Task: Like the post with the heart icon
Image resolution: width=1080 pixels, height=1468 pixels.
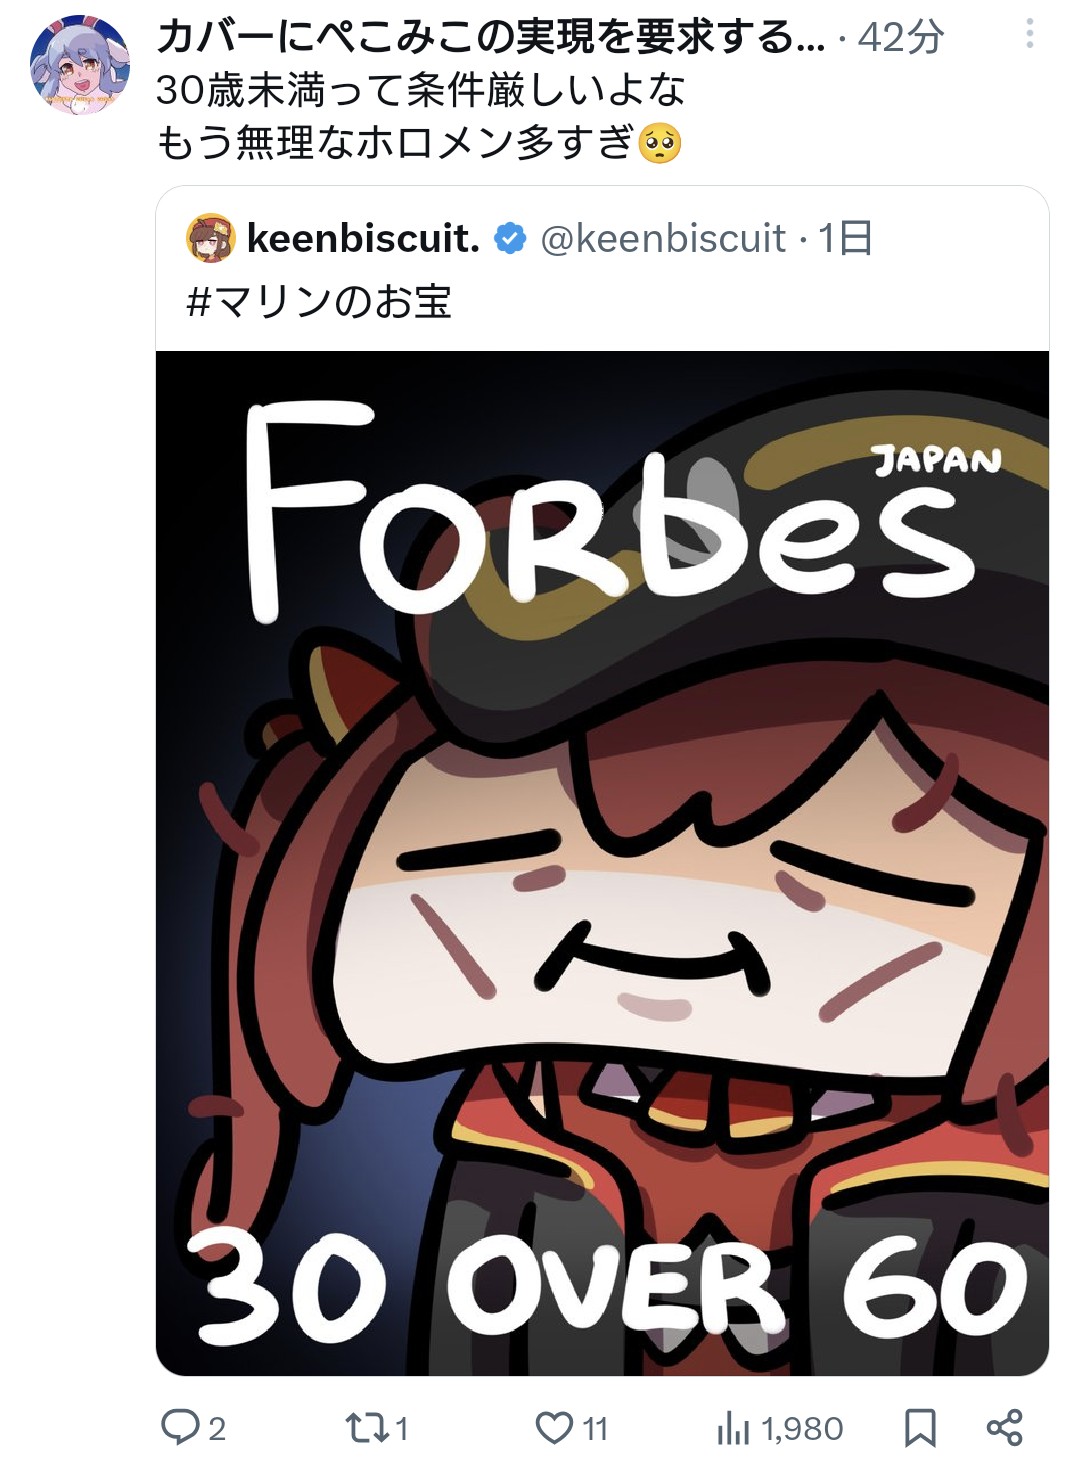Action: click(554, 1427)
